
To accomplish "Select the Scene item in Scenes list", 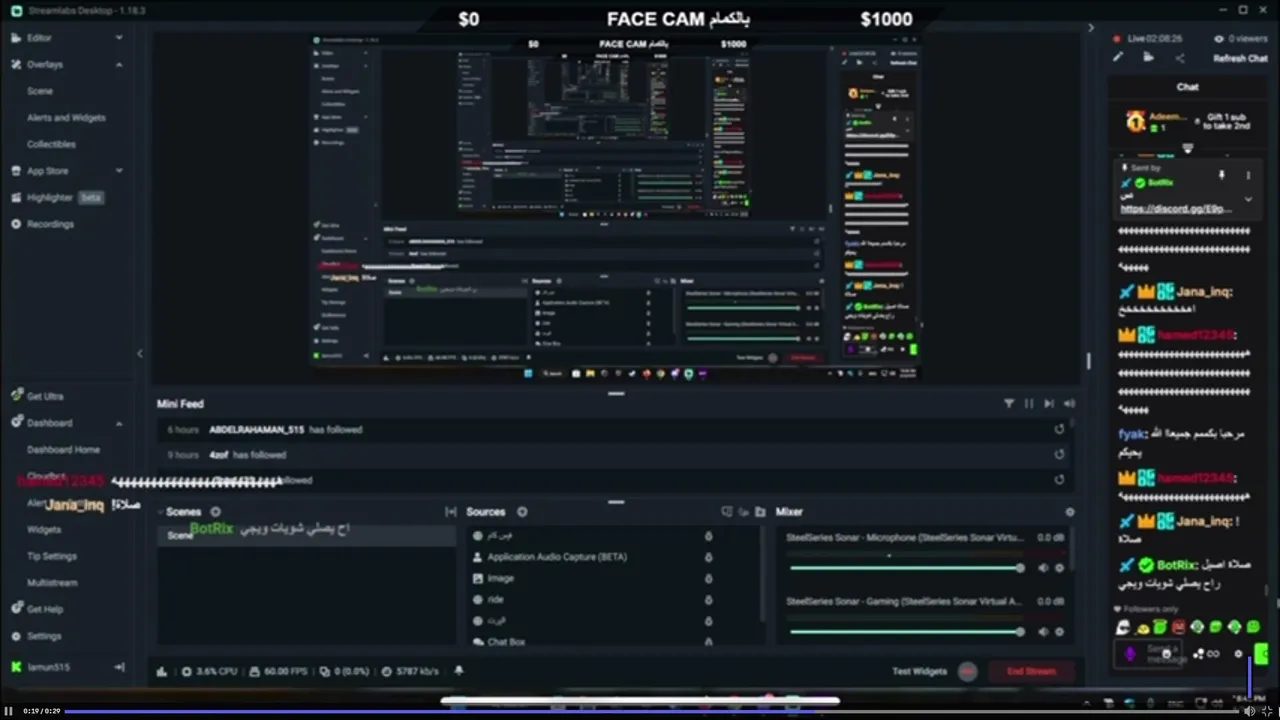I will point(307,536).
